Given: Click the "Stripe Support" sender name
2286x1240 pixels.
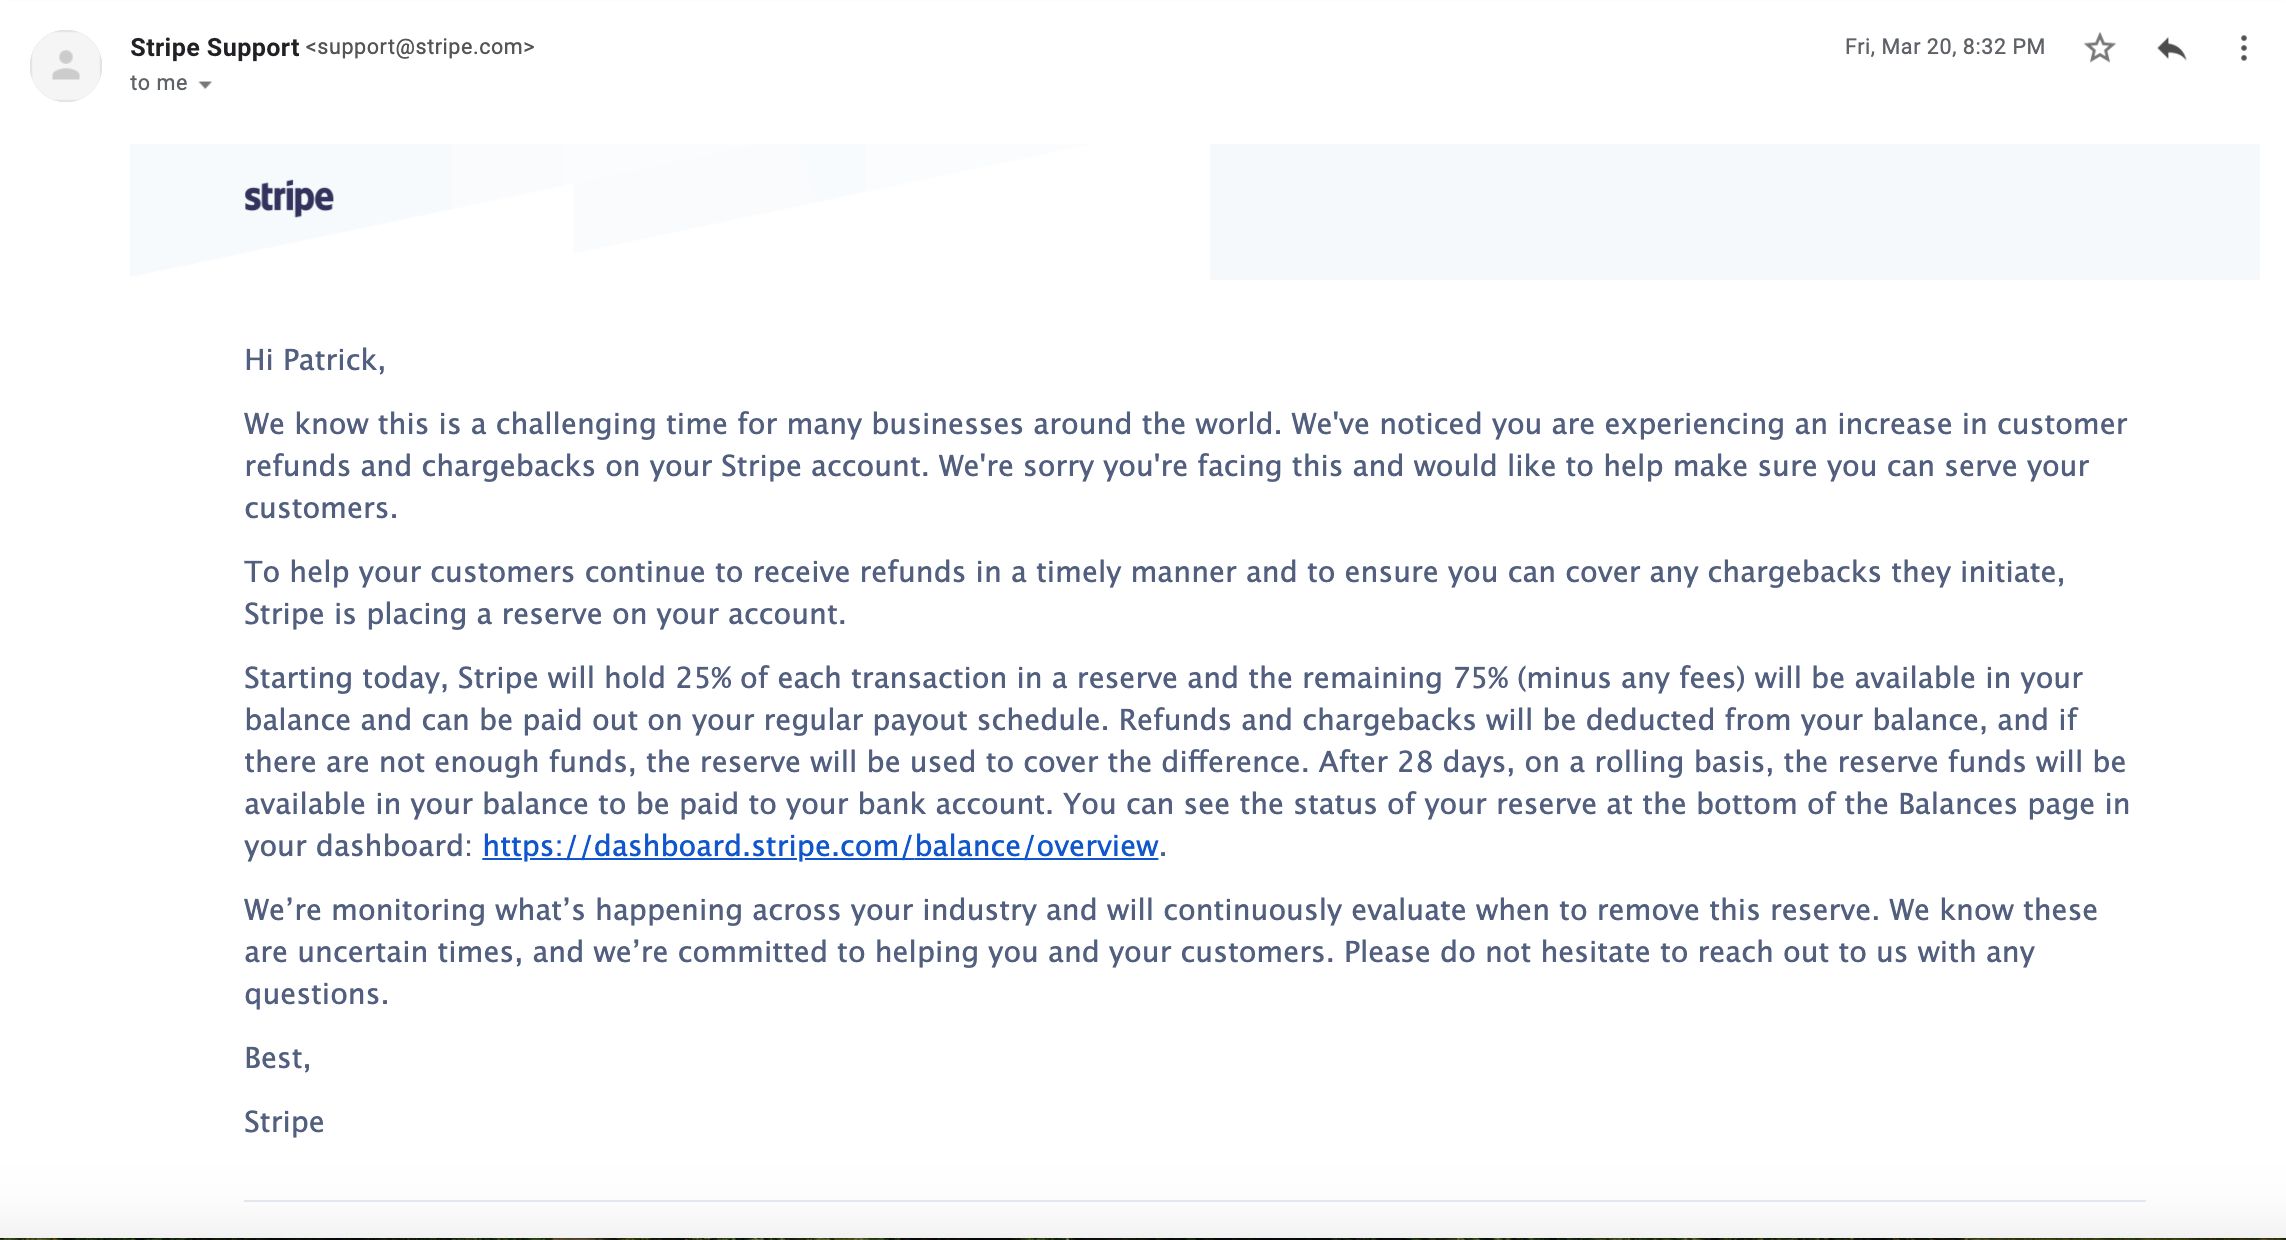Looking at the screenshot, I should click(214, 47).
